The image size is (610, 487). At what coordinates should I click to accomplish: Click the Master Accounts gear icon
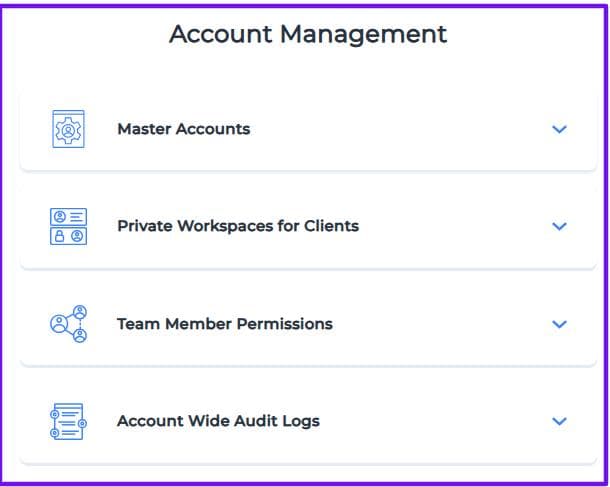click(68, 129)
